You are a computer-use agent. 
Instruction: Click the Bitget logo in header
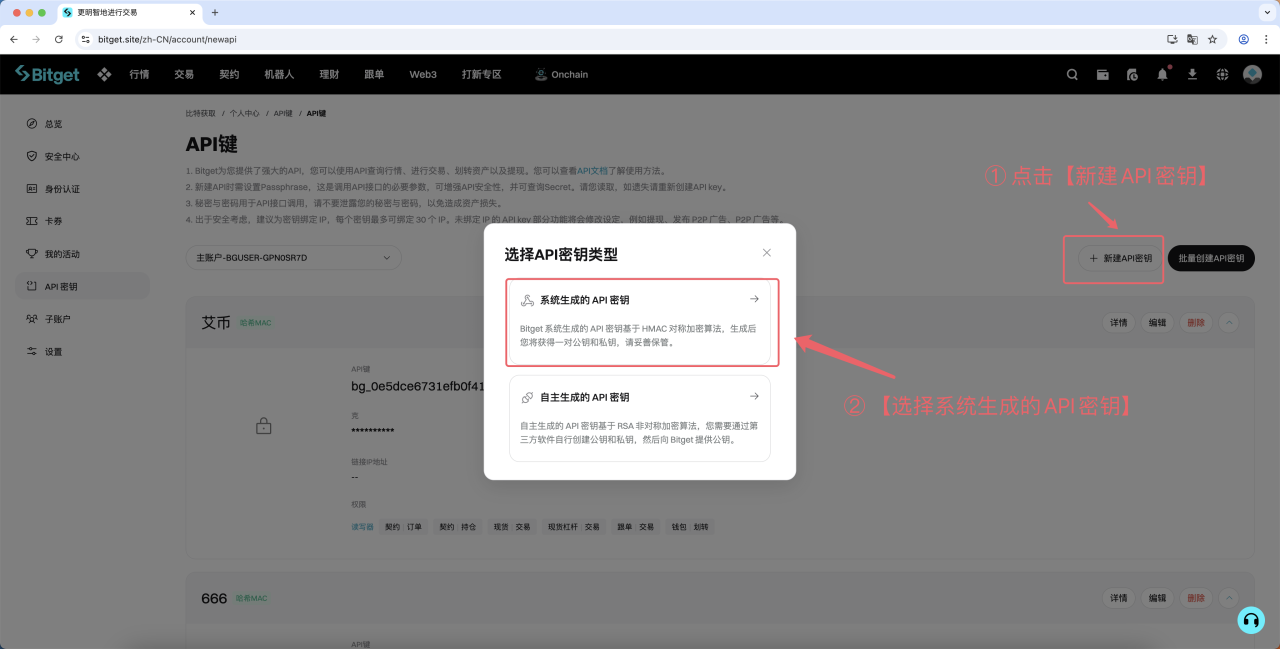pos(46,74)
